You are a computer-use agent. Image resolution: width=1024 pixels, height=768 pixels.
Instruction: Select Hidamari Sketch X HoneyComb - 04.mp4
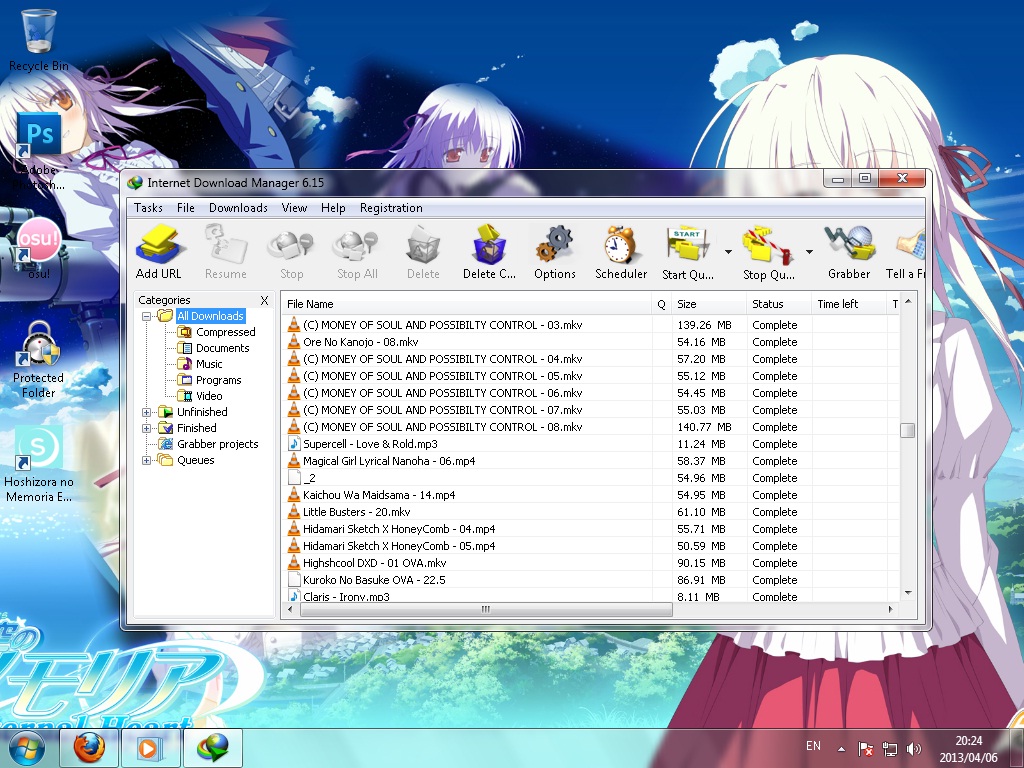(x=590, y=529)
